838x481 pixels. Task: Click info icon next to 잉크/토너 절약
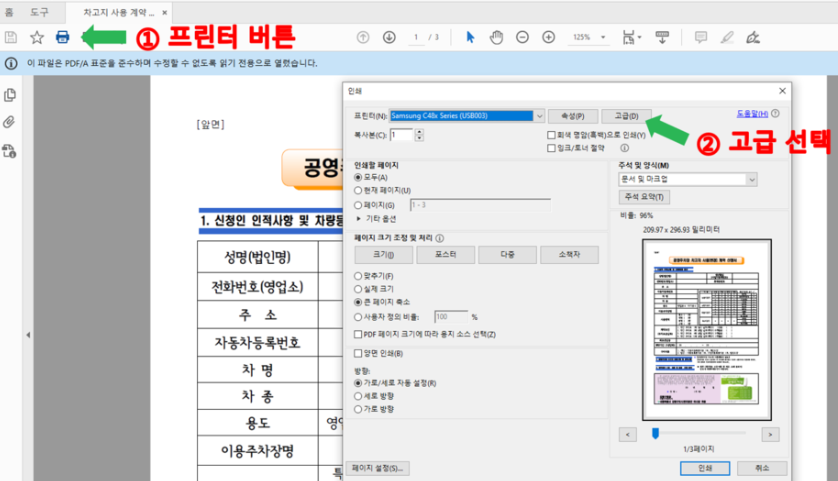pos(624,148)
